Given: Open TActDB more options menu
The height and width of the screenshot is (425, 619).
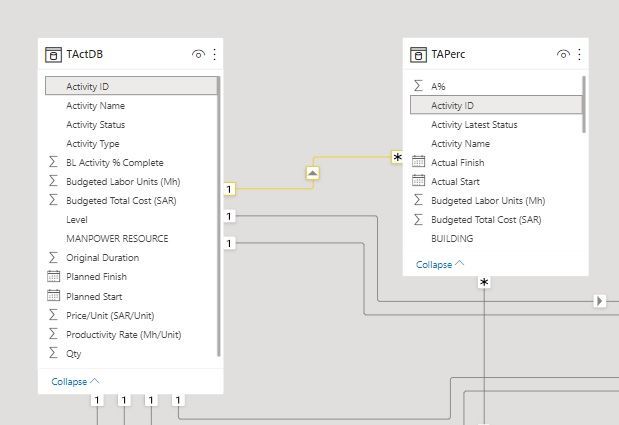Looking at the screenshot, I should (214, 54).
